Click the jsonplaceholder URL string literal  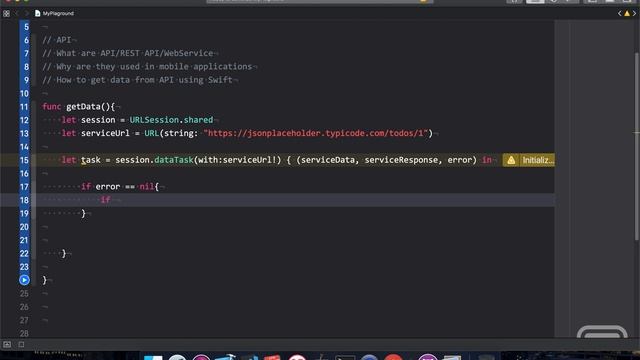point(316,133)
